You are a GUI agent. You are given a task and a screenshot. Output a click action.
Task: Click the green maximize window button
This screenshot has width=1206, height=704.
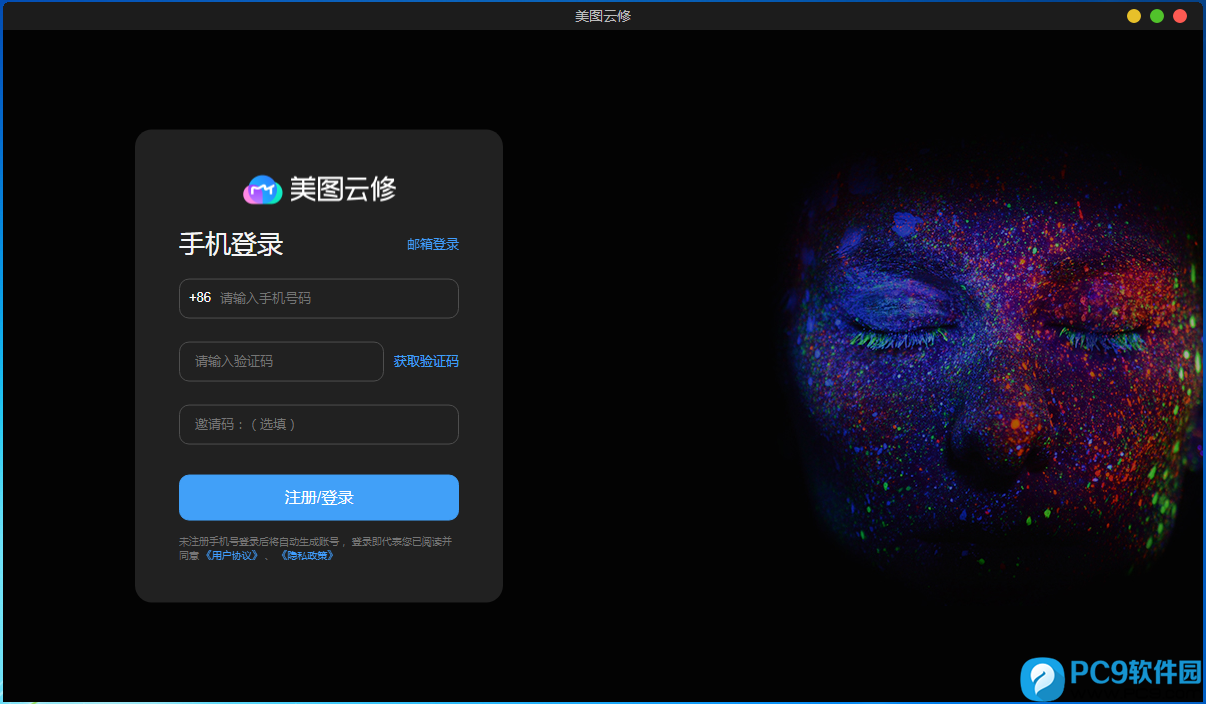(x=1157, y=16)
